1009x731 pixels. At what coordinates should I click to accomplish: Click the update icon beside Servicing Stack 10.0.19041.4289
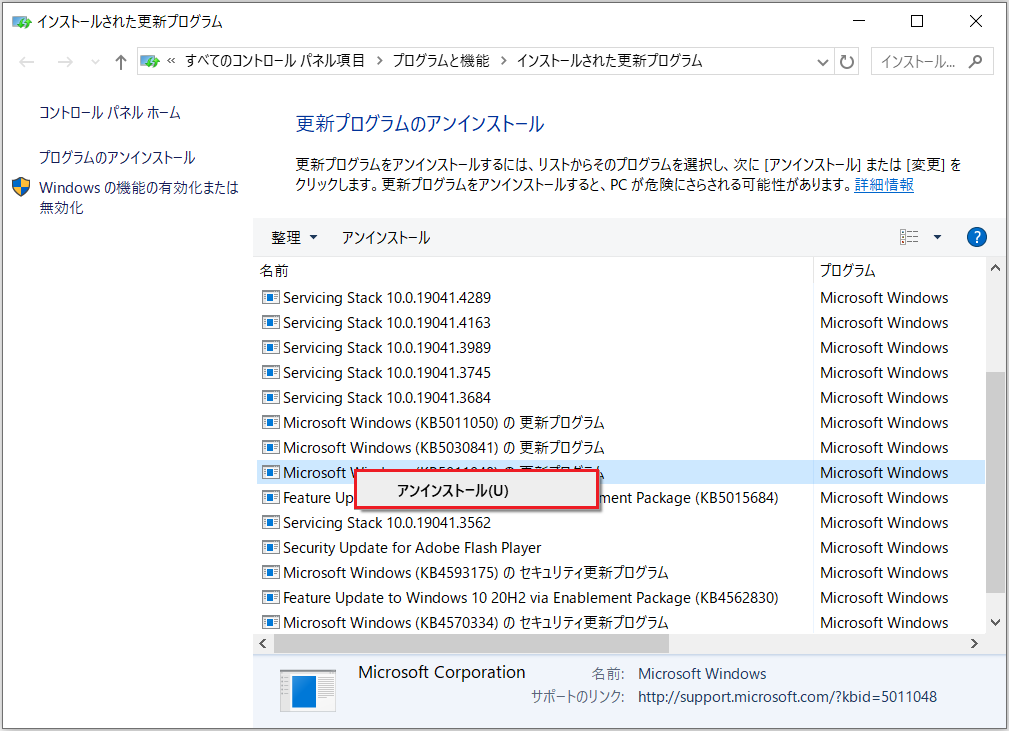pyautogui.click(x=270, y=297)
